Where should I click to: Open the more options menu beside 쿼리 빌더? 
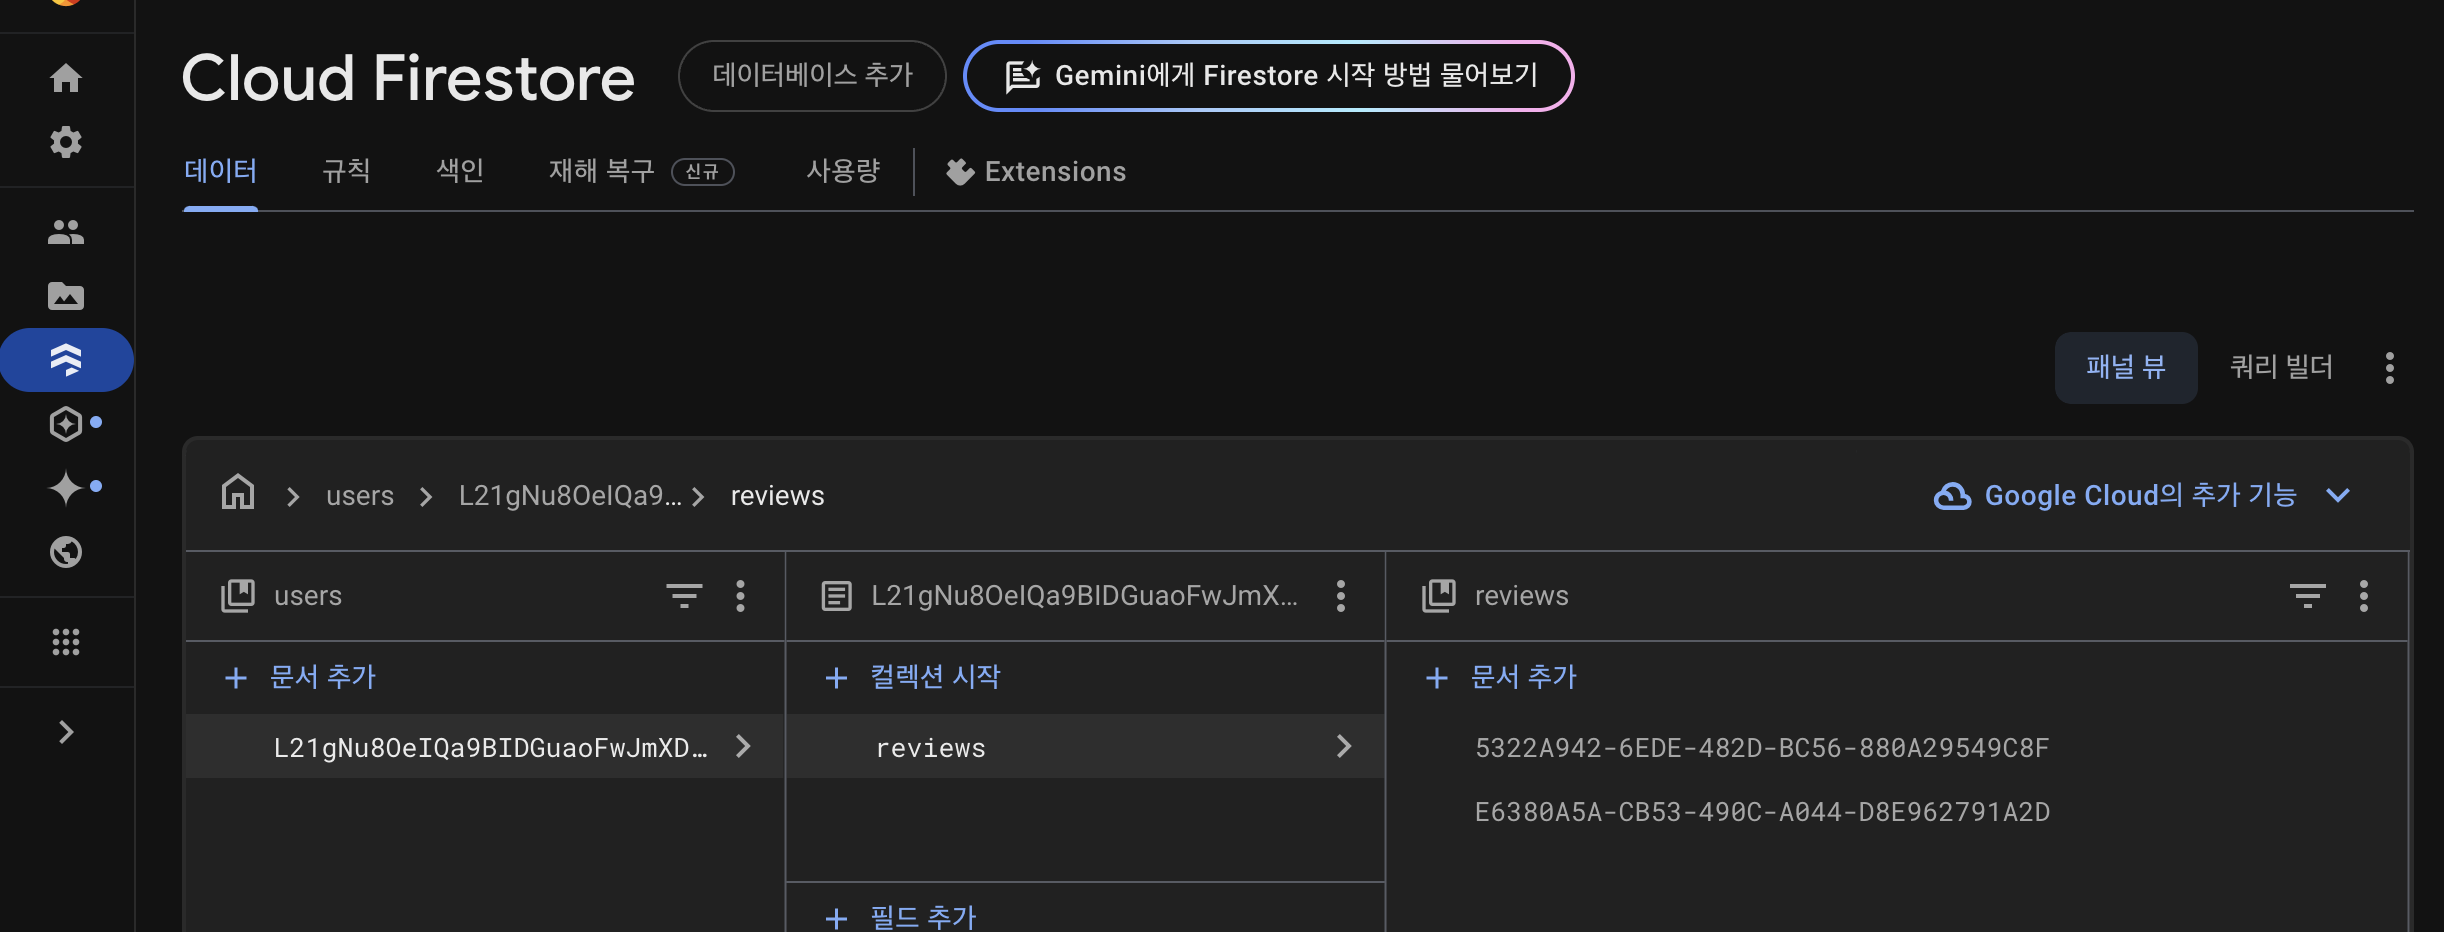click(2390, 368)
